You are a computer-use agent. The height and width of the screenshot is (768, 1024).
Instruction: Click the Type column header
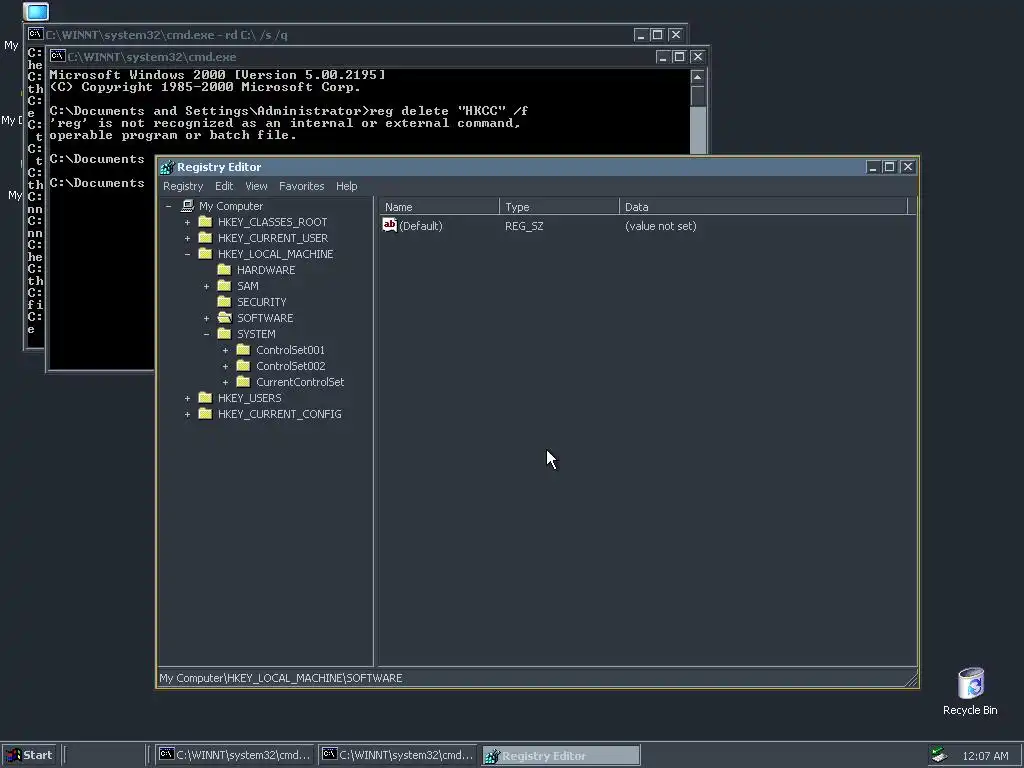(559, 207)
